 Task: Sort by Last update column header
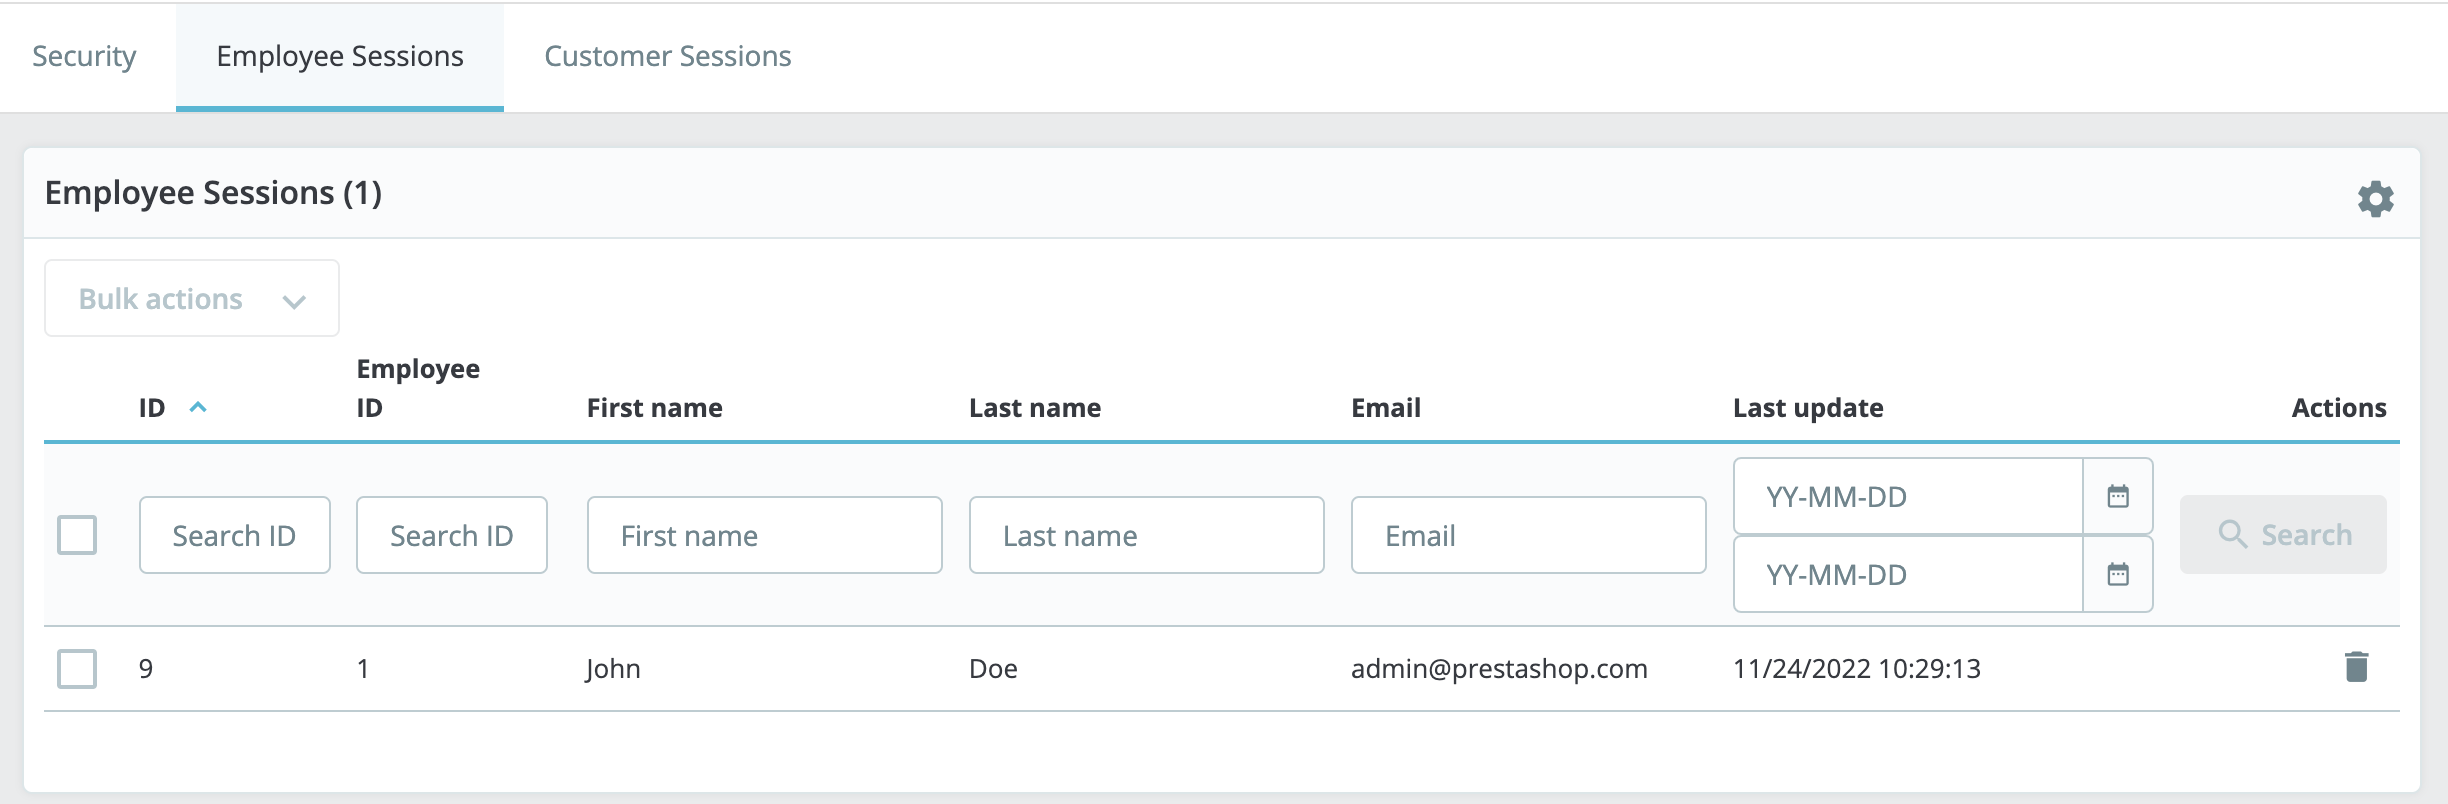coord(1807,408)
